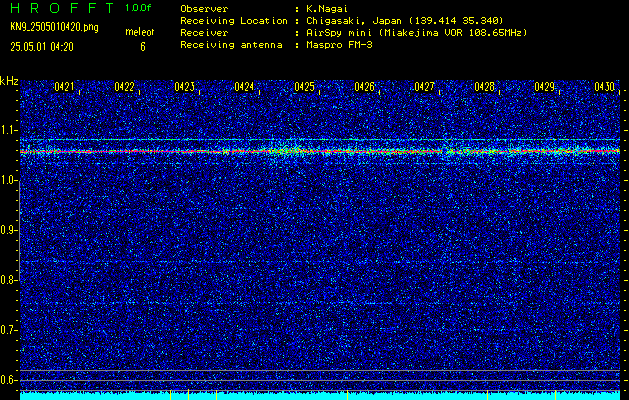Screen dimensions: 629x400
Task: Click the yellow bottom marker beneath 0428
Action: (487, 395)
